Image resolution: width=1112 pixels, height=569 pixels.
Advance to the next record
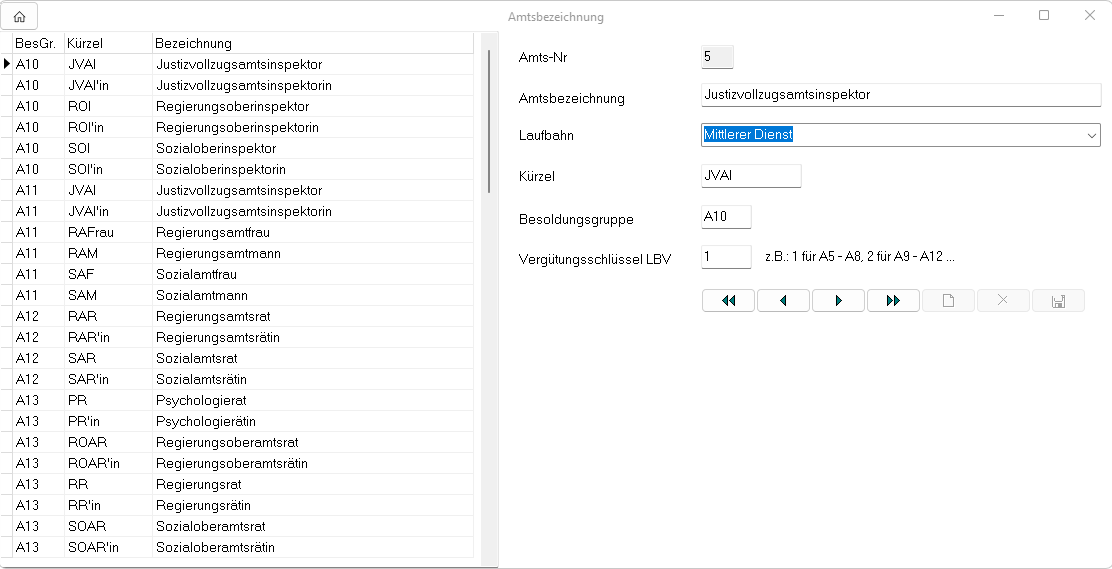click(838, 301)
